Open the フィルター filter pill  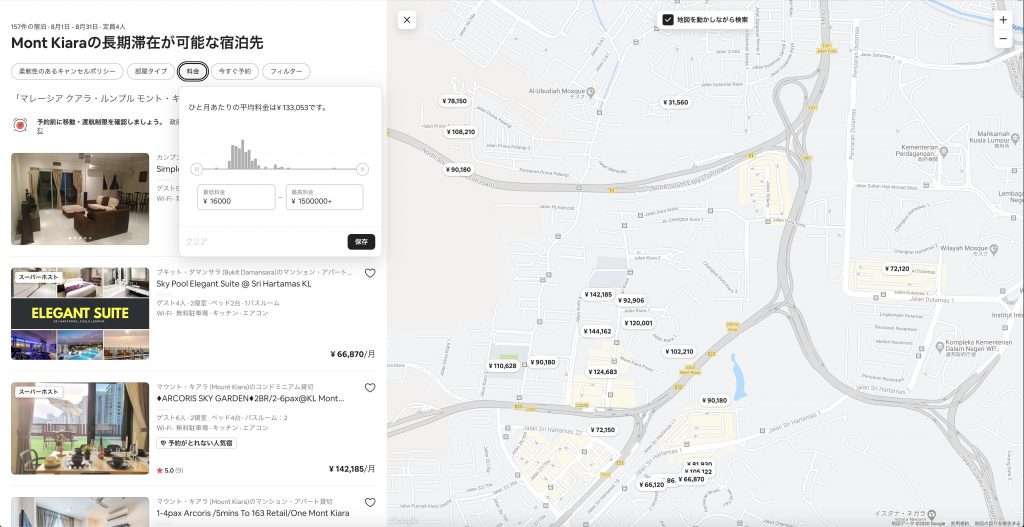286,71
